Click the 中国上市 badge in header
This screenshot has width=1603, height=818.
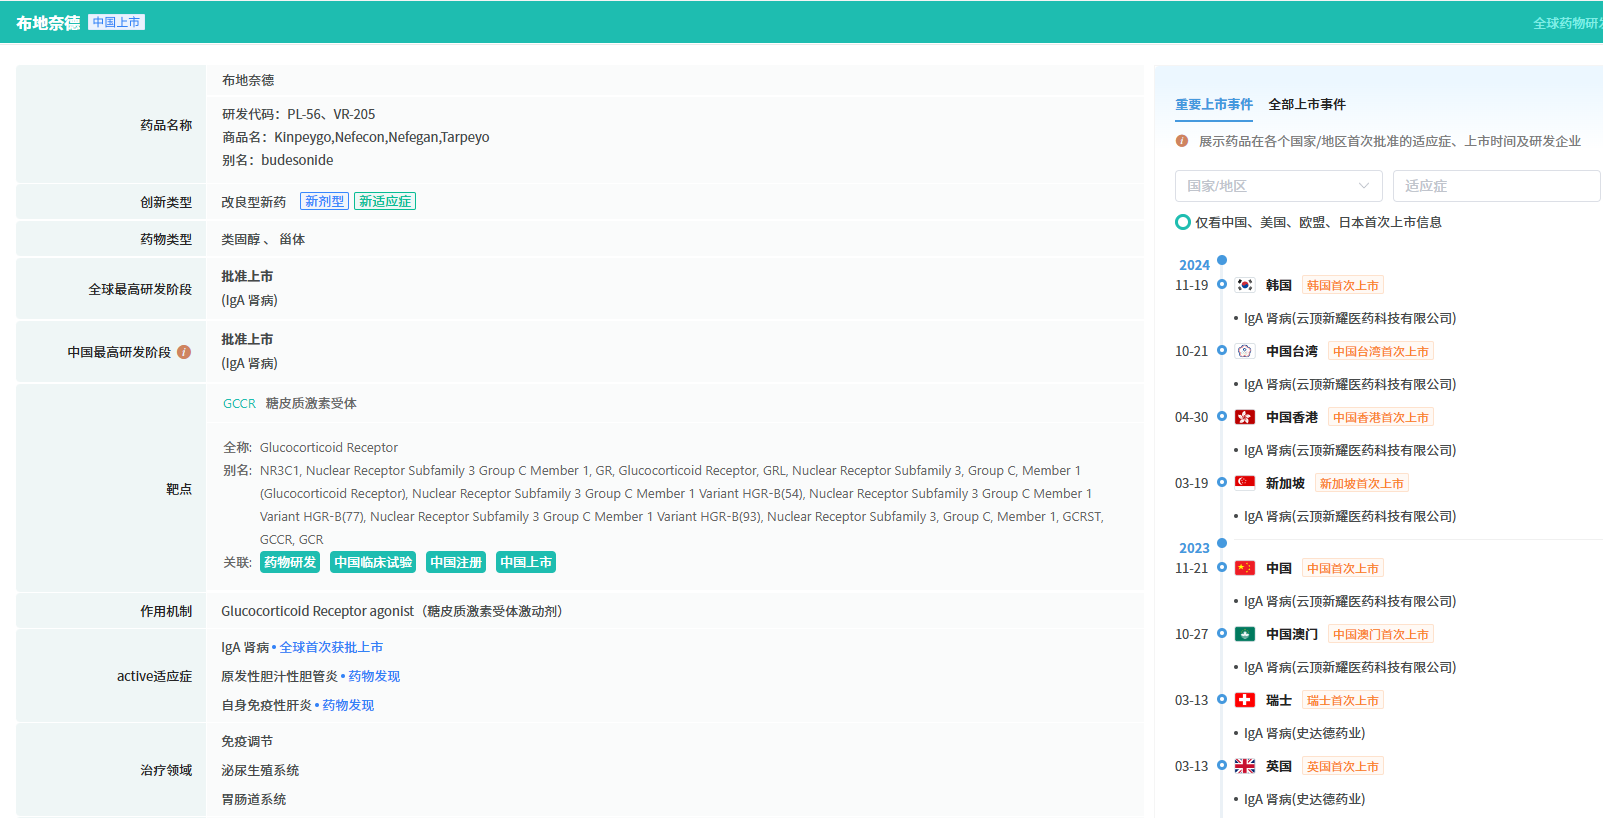[116, 22]
